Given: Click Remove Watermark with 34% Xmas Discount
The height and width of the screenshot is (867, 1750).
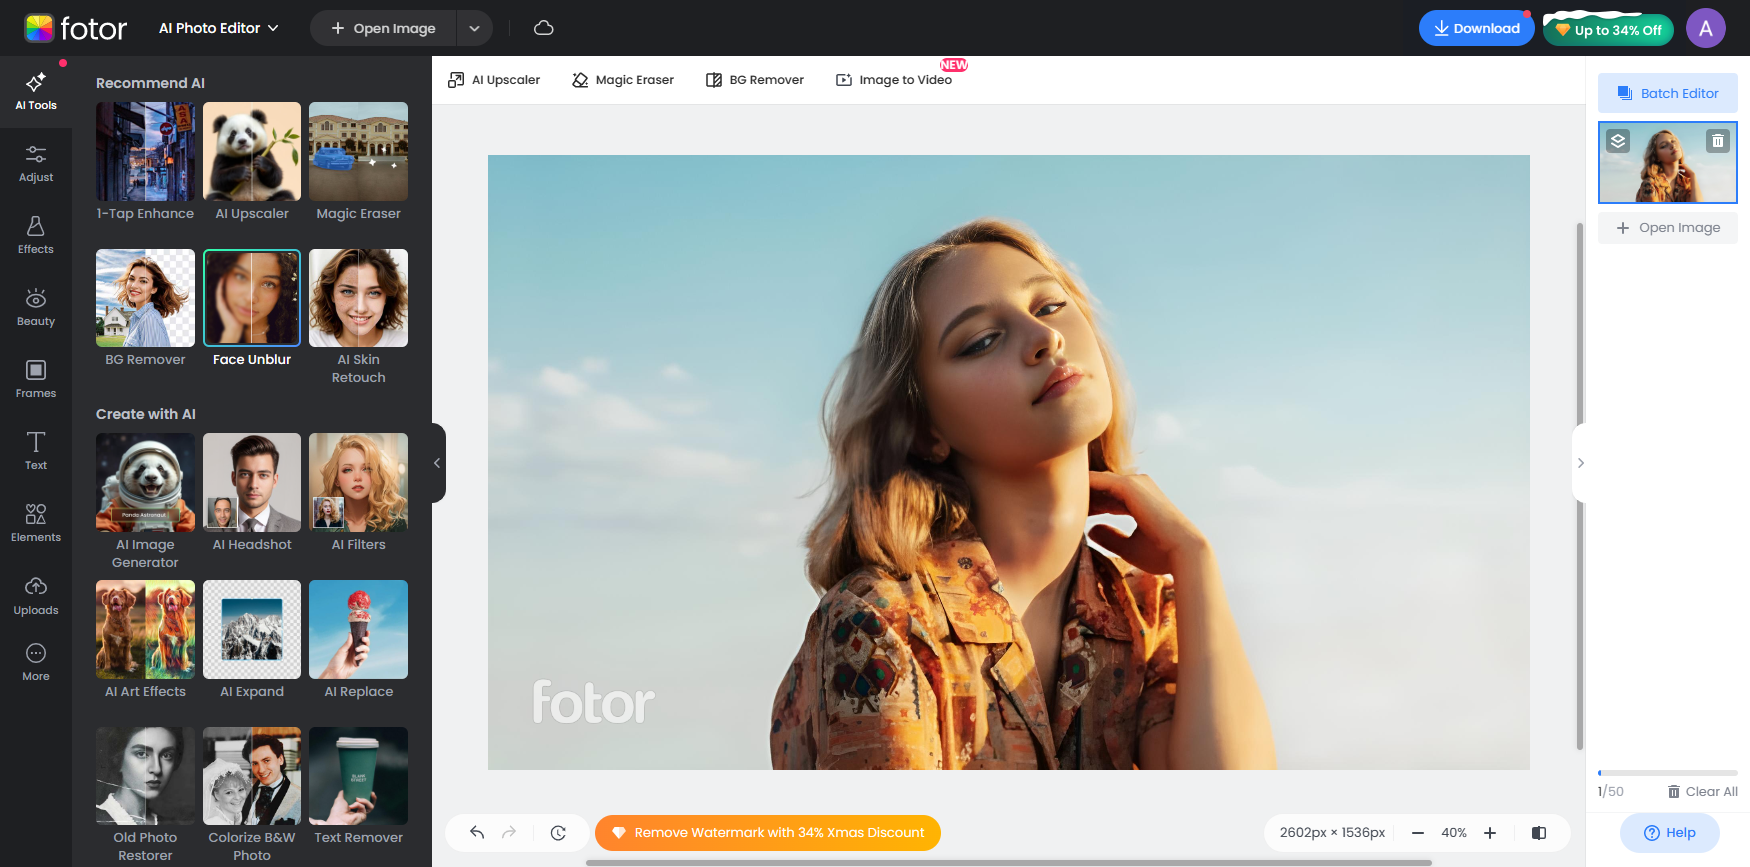Looking at the screenshot, I should click(x=768, y=832).
